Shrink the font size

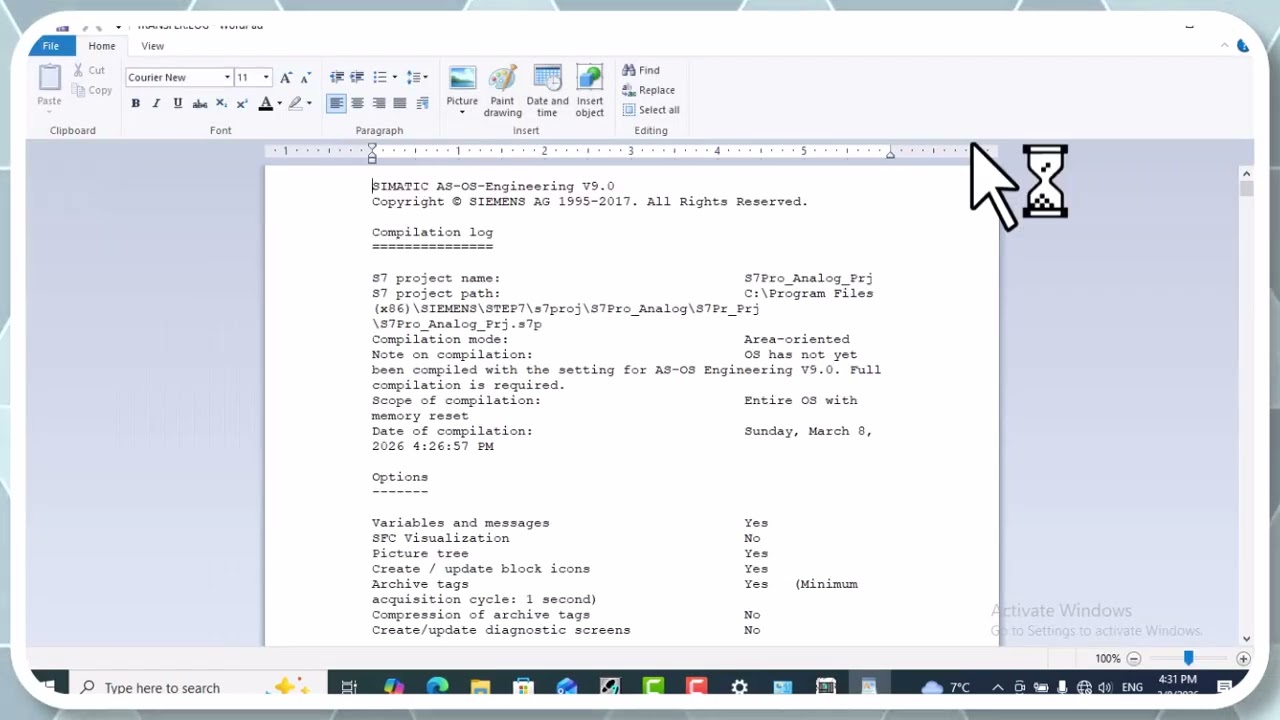pyautogui.click(x=305, y=77)
